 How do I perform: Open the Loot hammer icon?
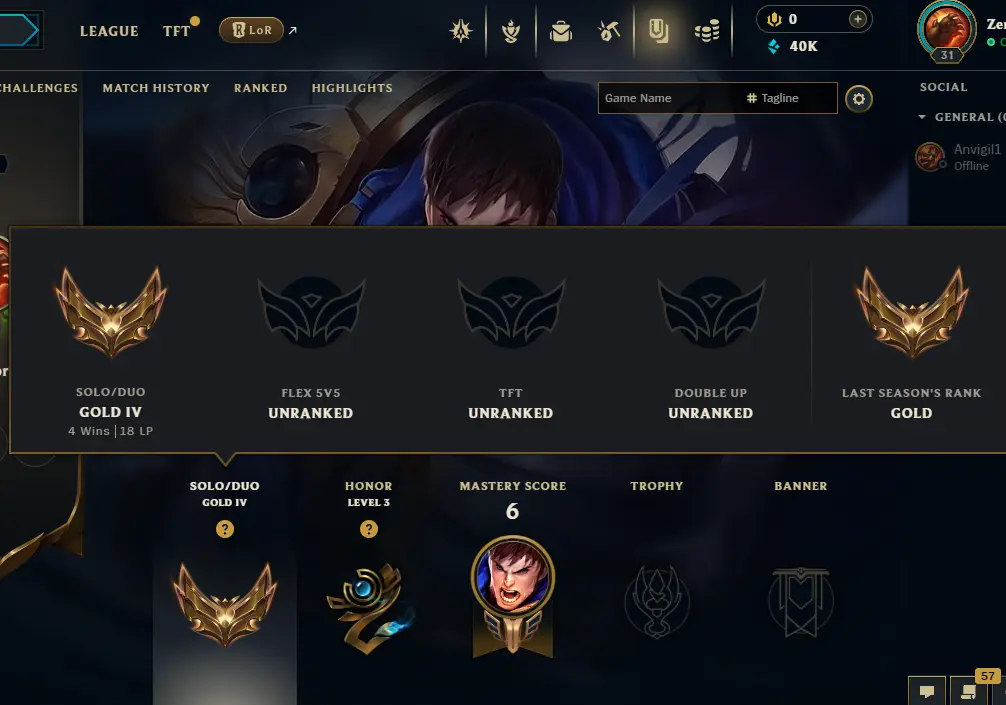pos(609,30)
